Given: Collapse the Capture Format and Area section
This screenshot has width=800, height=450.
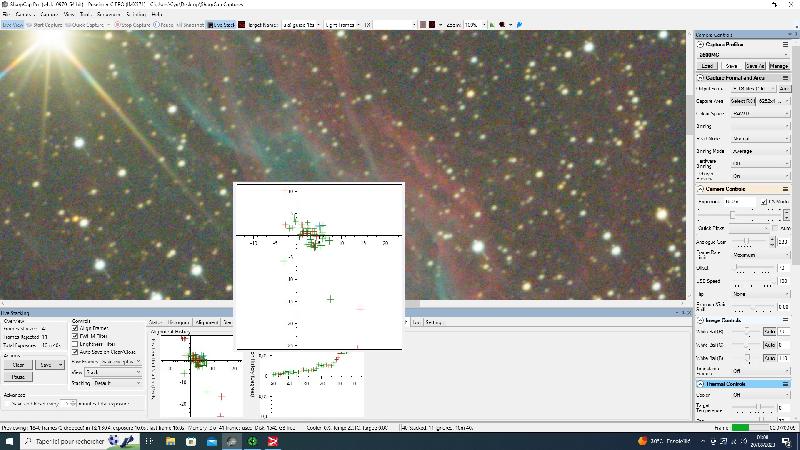Looking at the screenshot, I should coord(701,78).
